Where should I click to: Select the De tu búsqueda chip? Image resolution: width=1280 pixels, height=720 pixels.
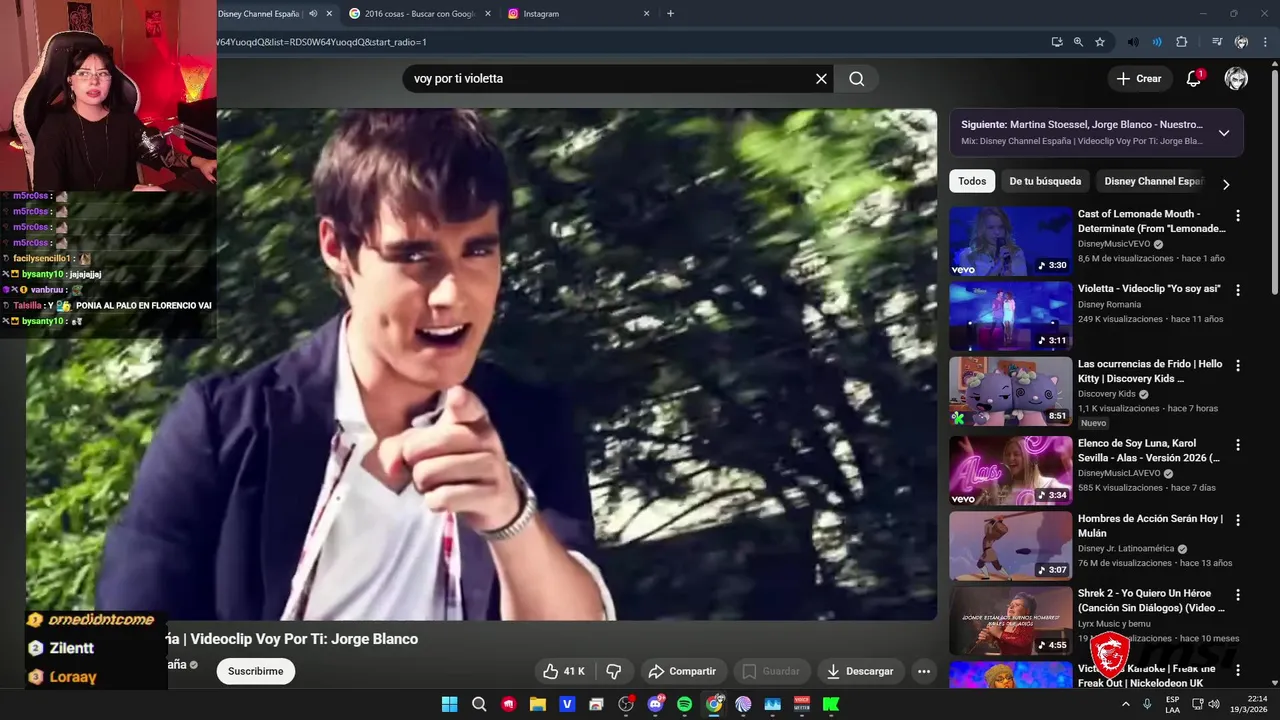[x=1045, y=181]
